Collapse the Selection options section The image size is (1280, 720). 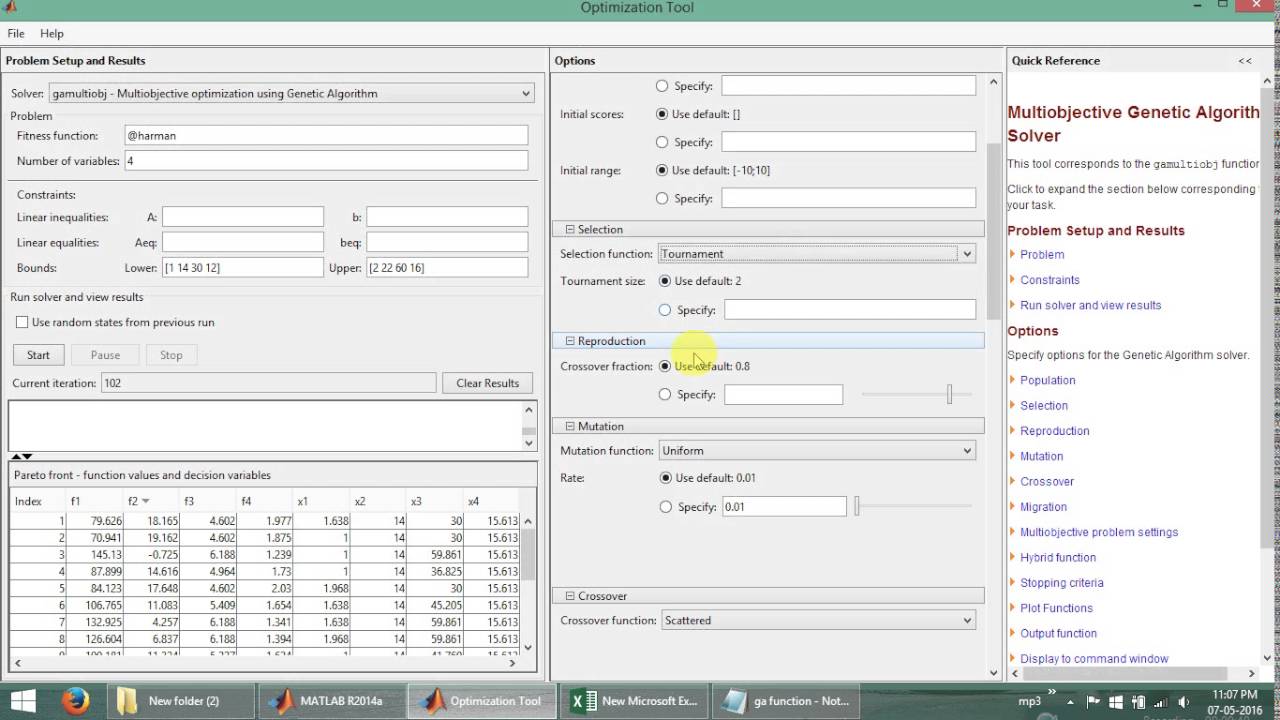coord(570,229)
